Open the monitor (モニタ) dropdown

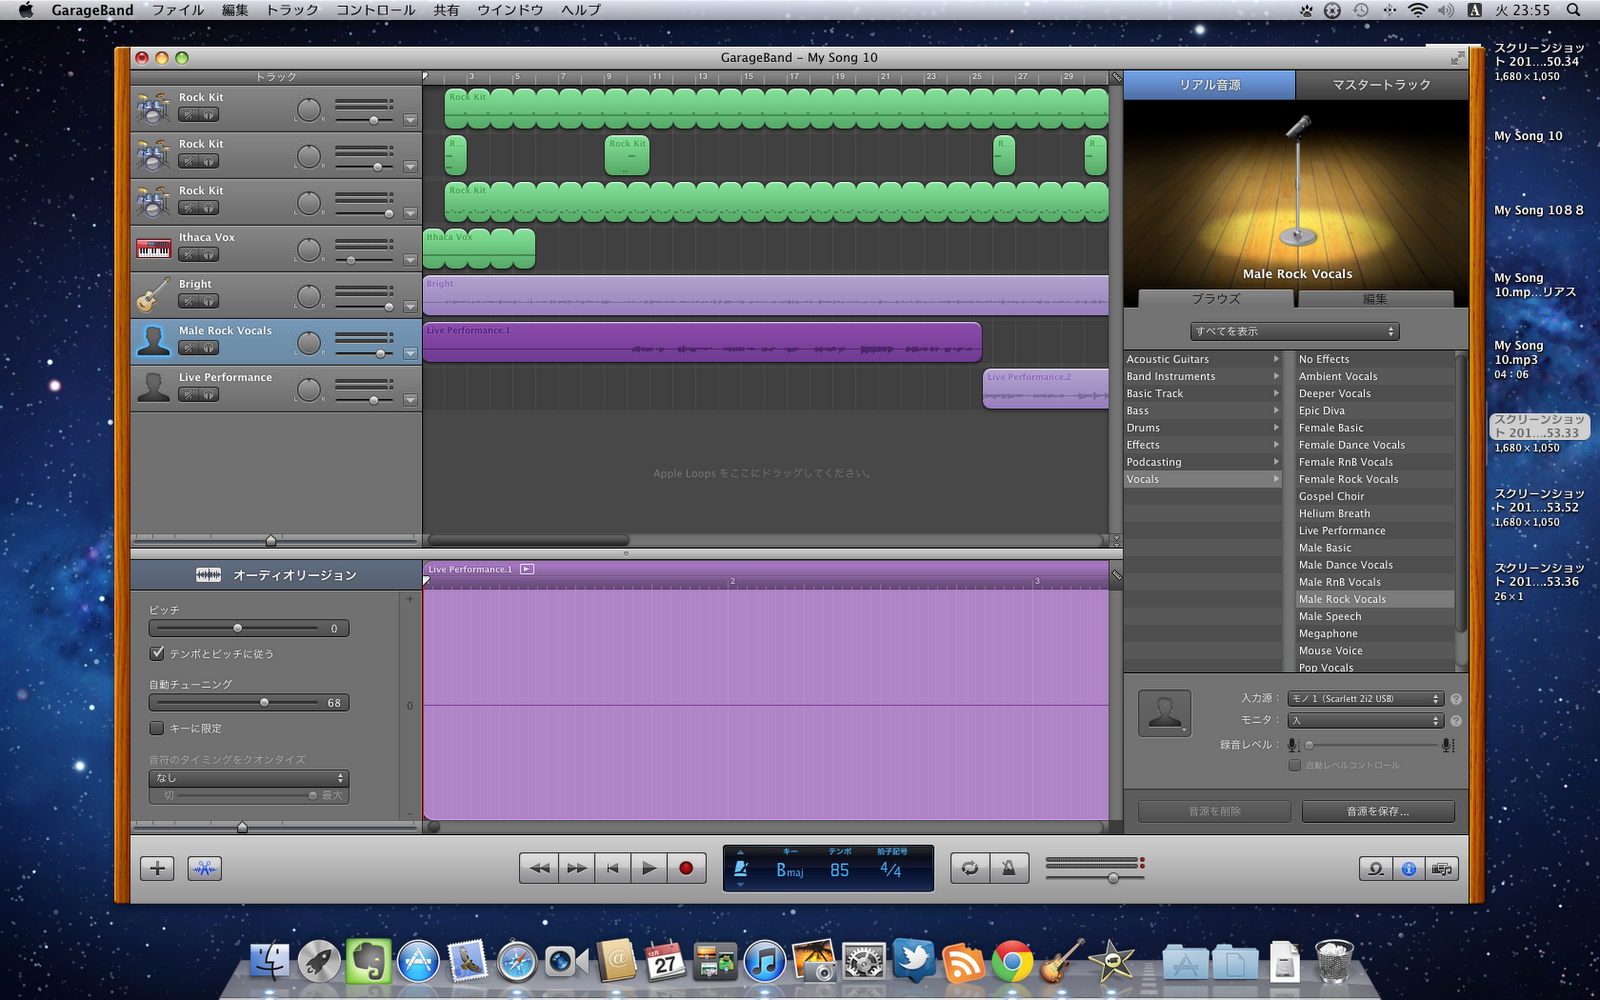tap(1365, 721)
